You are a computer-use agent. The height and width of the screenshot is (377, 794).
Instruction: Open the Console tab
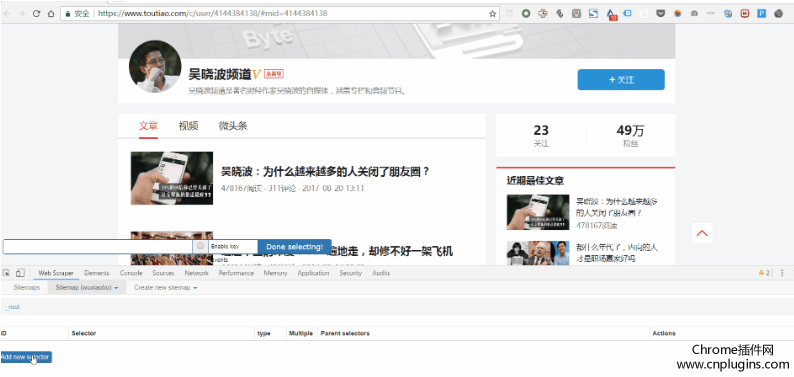pyautogui.click(x=131, y=273)
